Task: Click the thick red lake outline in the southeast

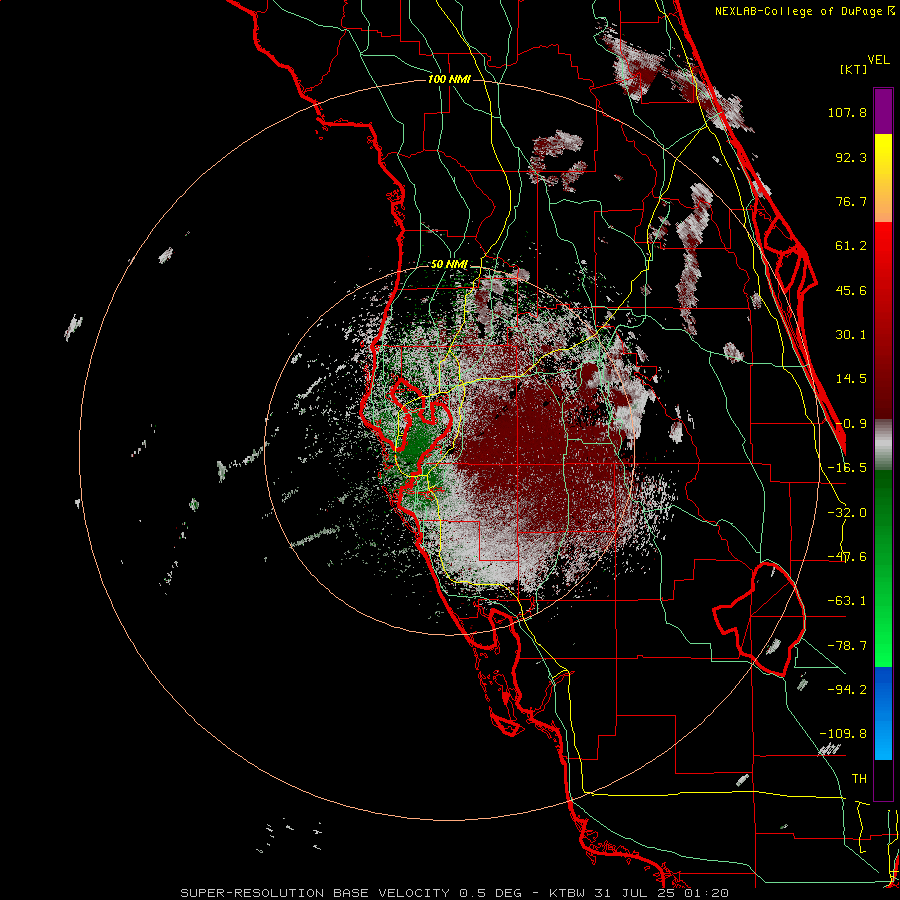Action: point(761,617)
